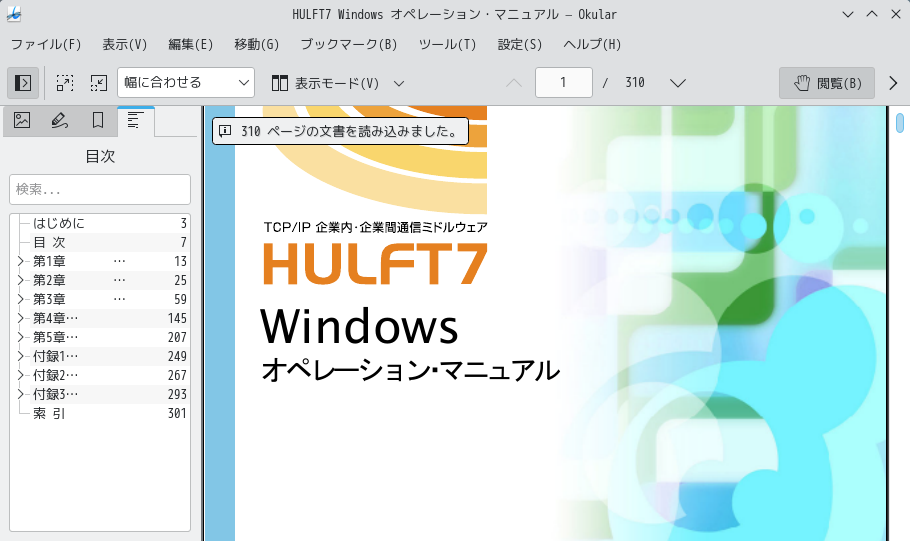Select はじめに in contents
The height and width of the screenshot is (541, 910).
click(59, 223)
